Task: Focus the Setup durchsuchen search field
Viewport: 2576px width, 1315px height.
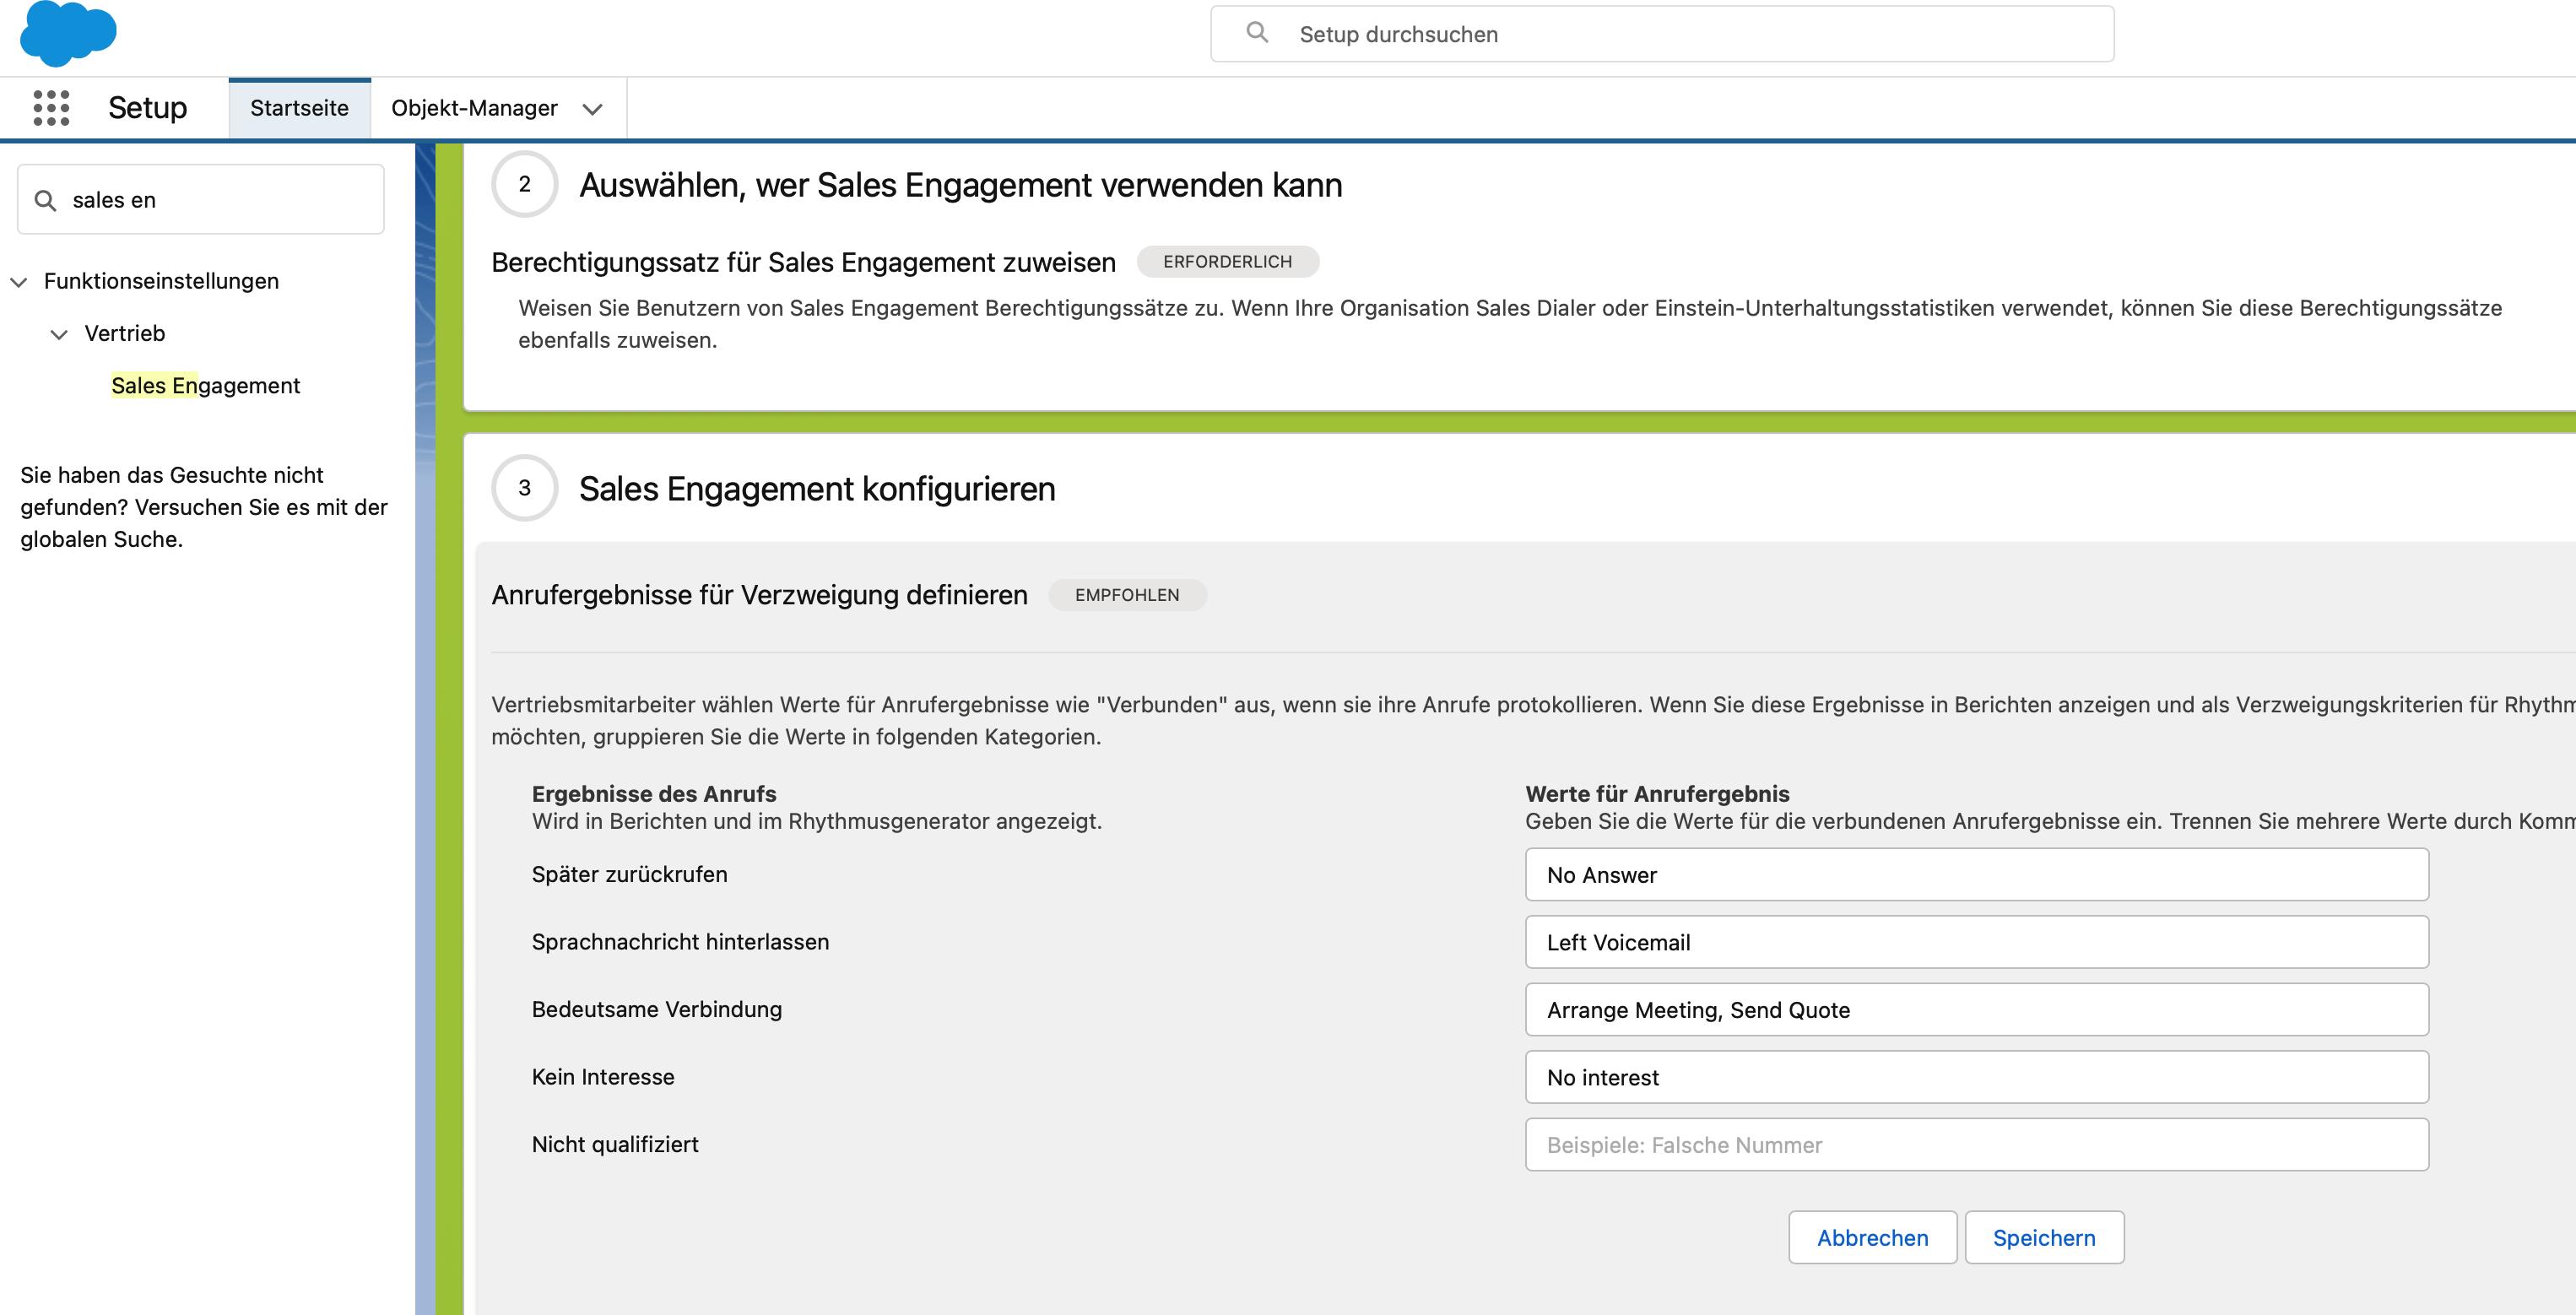Action: (x=1662, y=34)
